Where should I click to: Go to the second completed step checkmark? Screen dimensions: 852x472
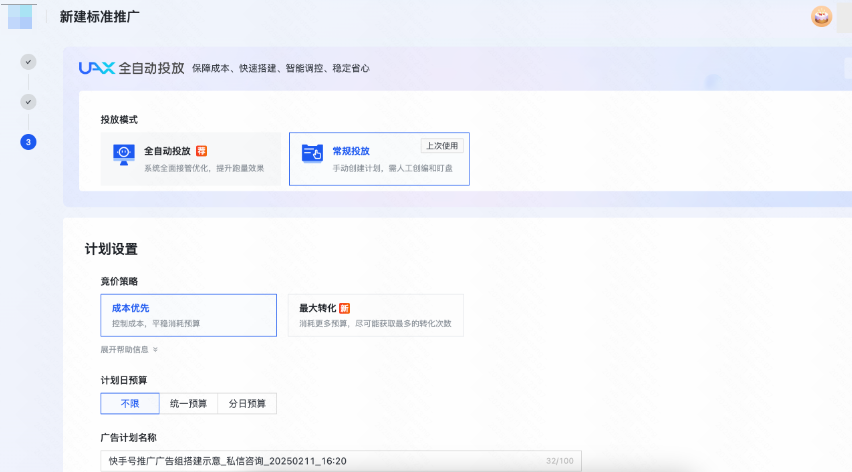28,102
